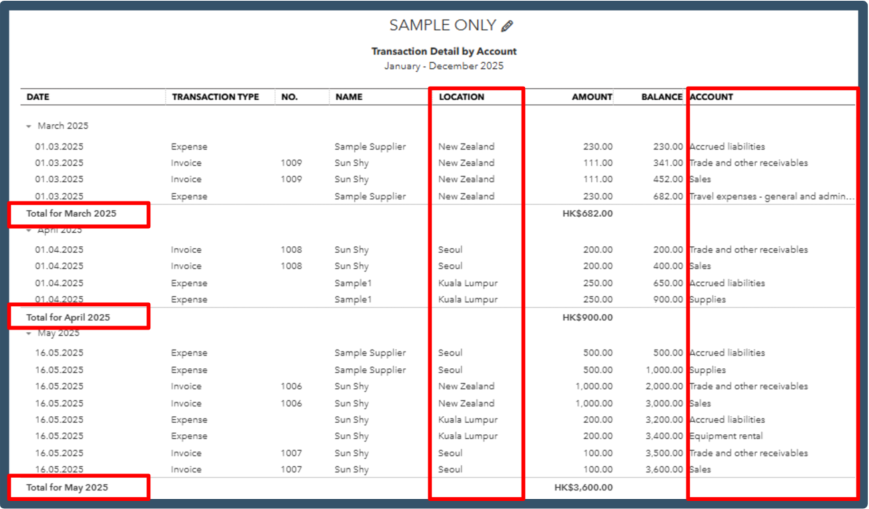Select the NO. column header
This screenshot has height=509, width=869.
290,97
